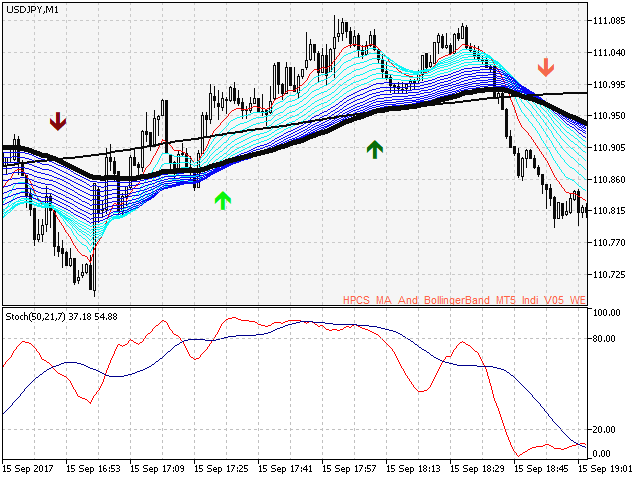Click the 110.725 price level

tap(609, 275)
